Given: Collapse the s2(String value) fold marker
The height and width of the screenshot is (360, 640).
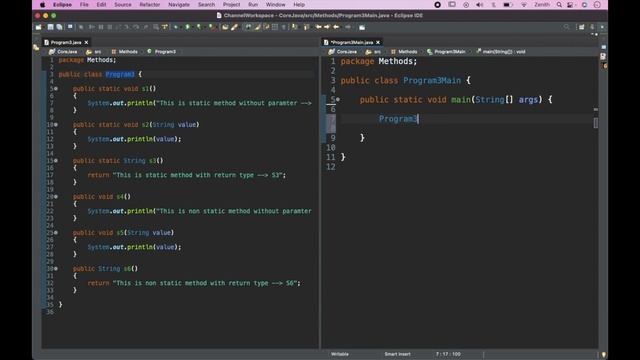Looking at the screenshot, I should [56, 124].
